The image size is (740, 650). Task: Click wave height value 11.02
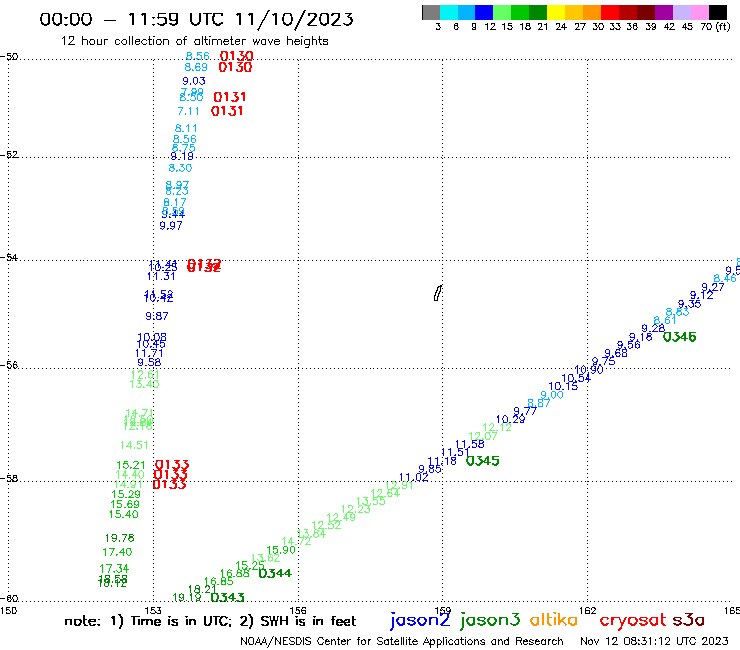[x=413, y=477]
